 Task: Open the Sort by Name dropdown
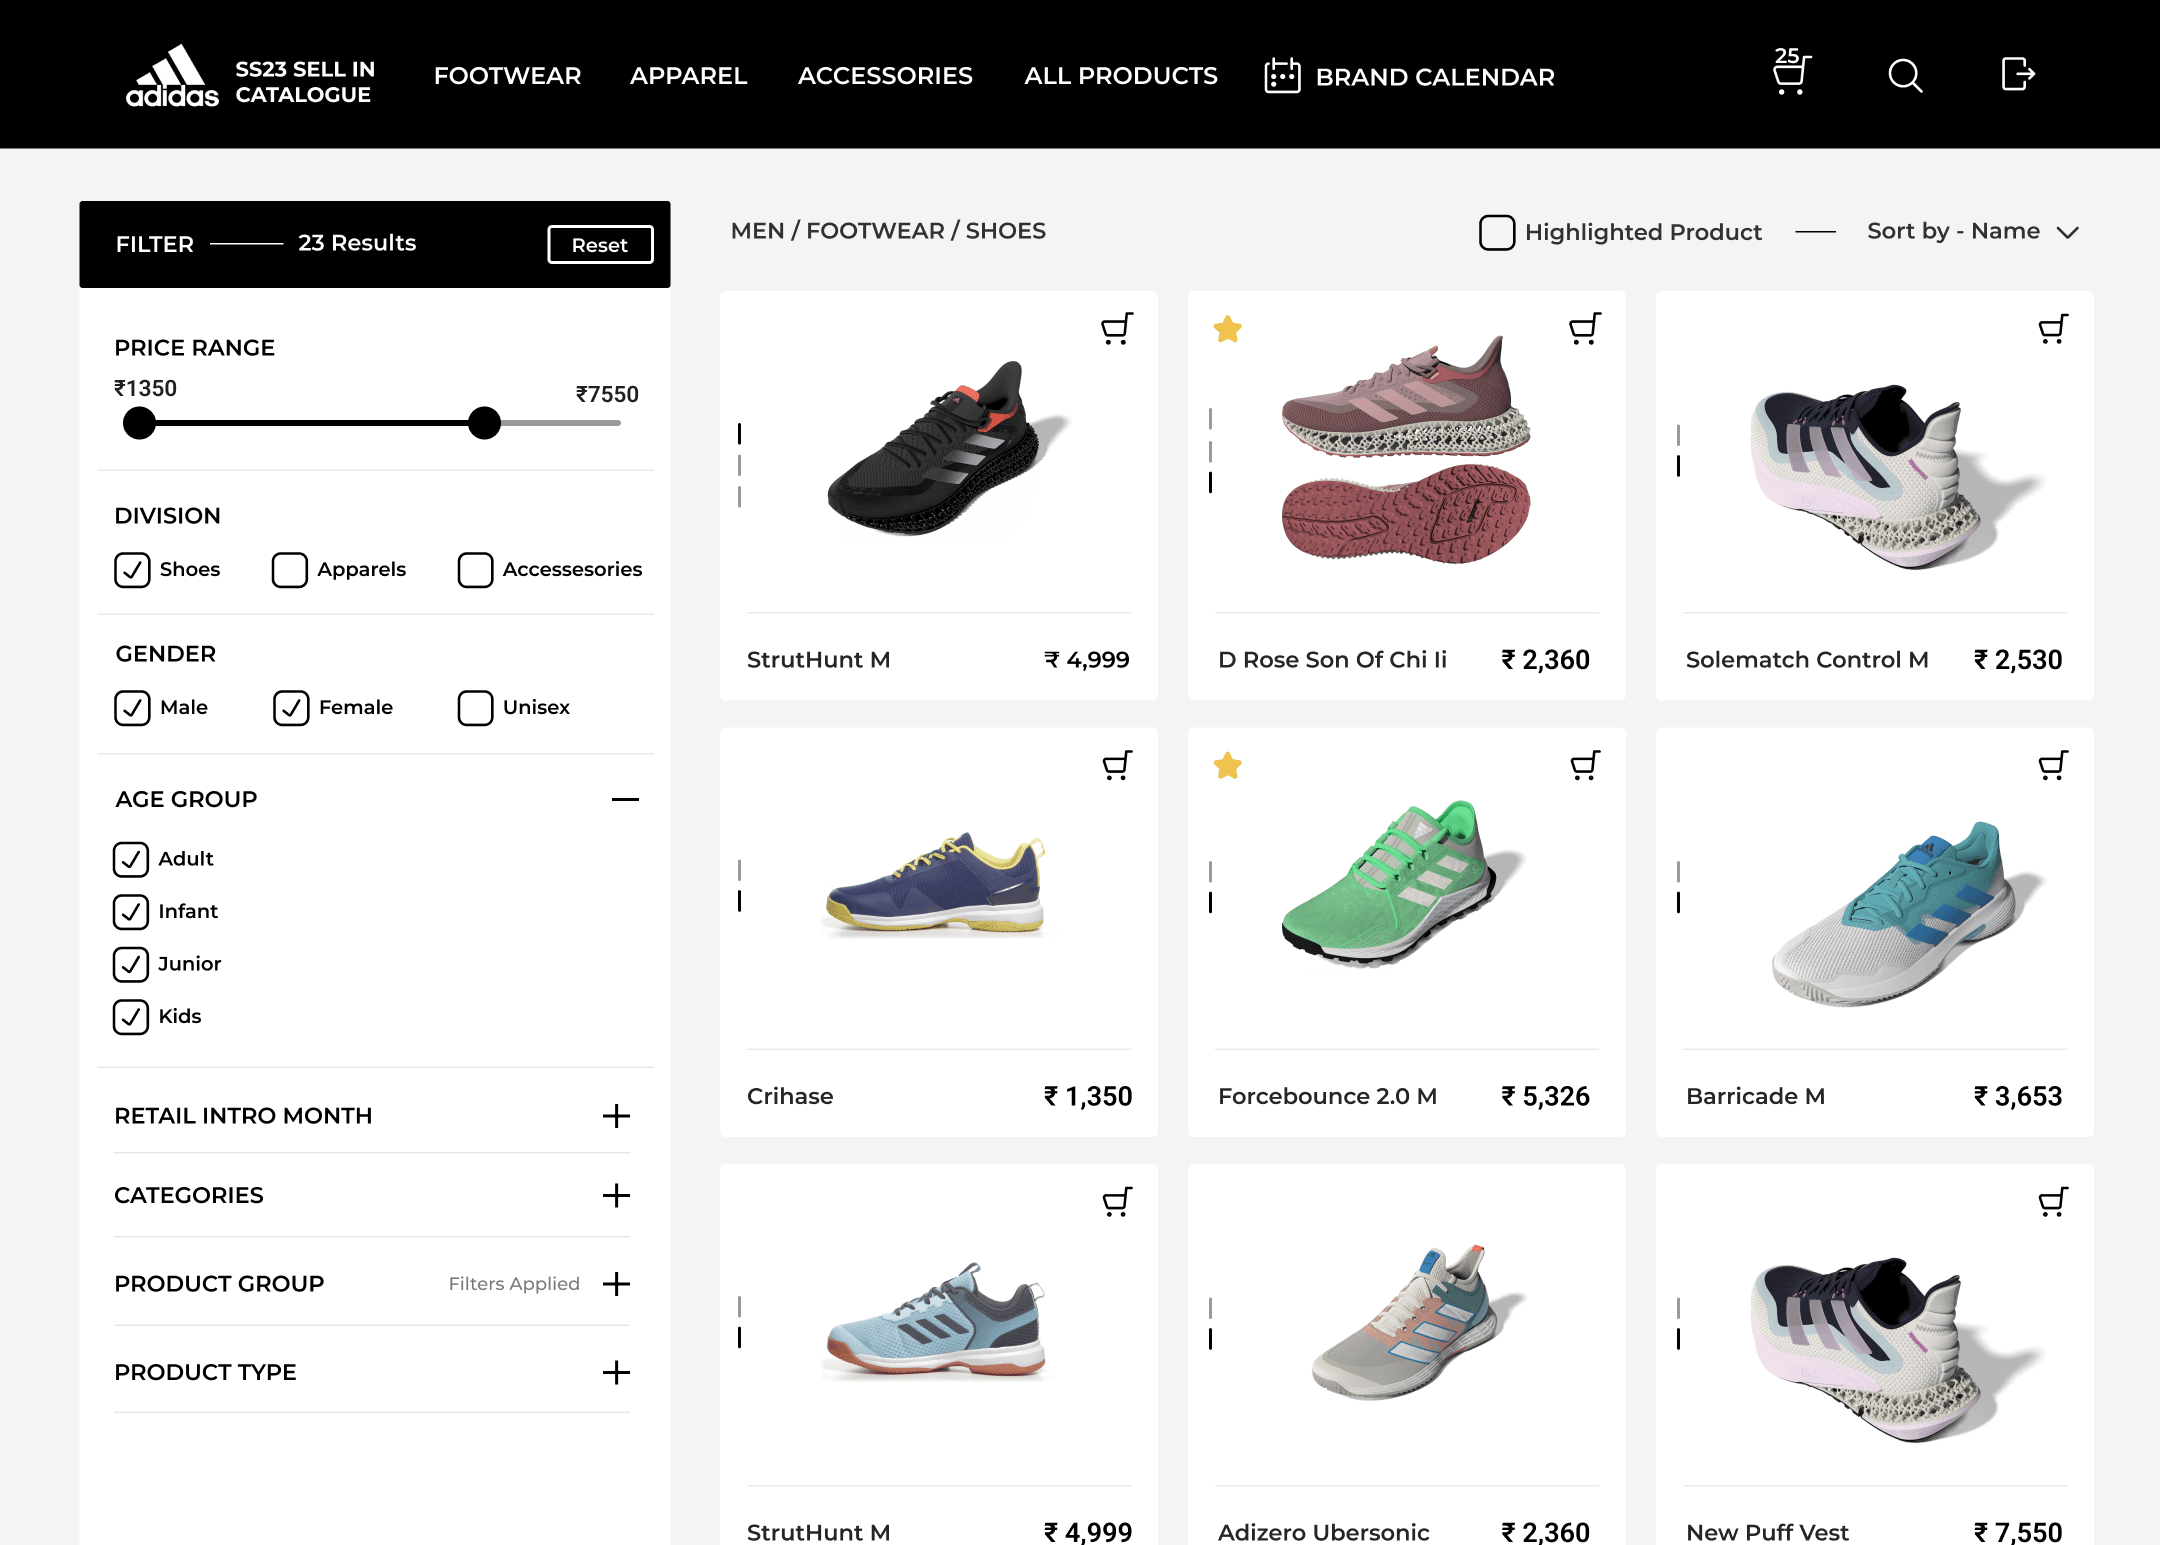click(x=1972, y=232)
